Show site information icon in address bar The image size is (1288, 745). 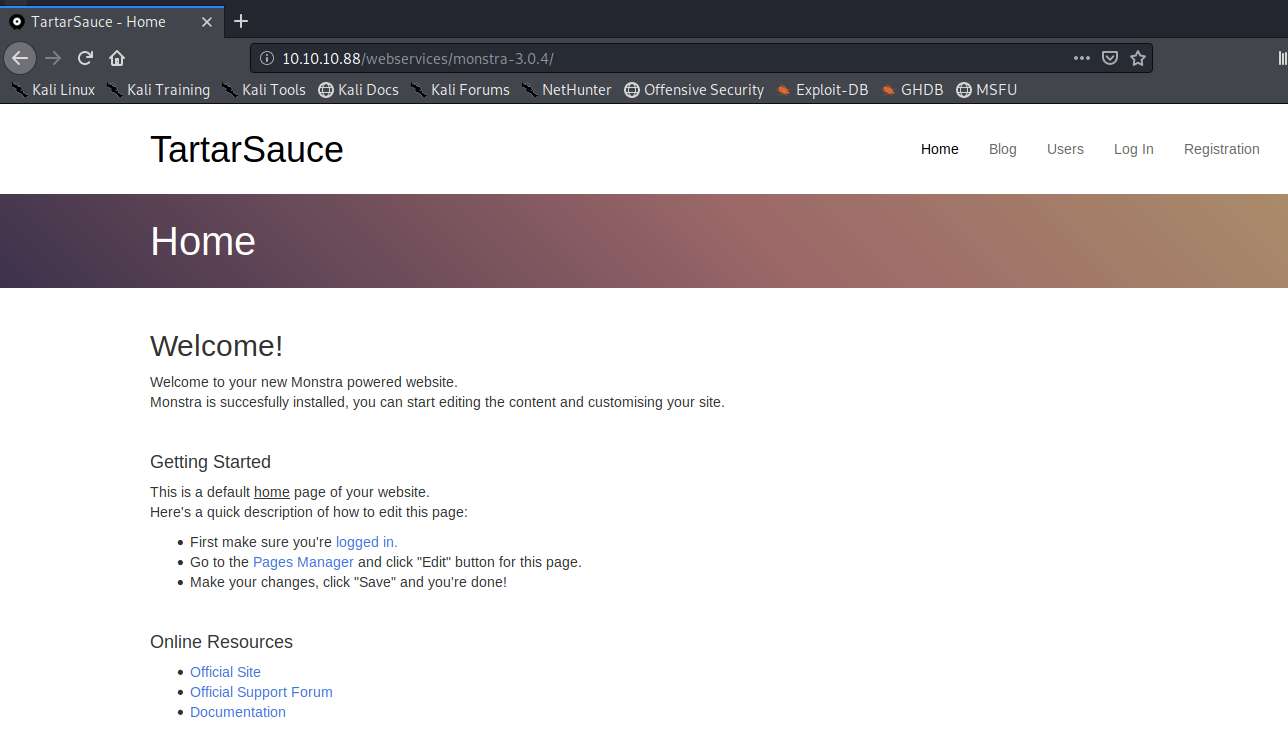(267, 58)
